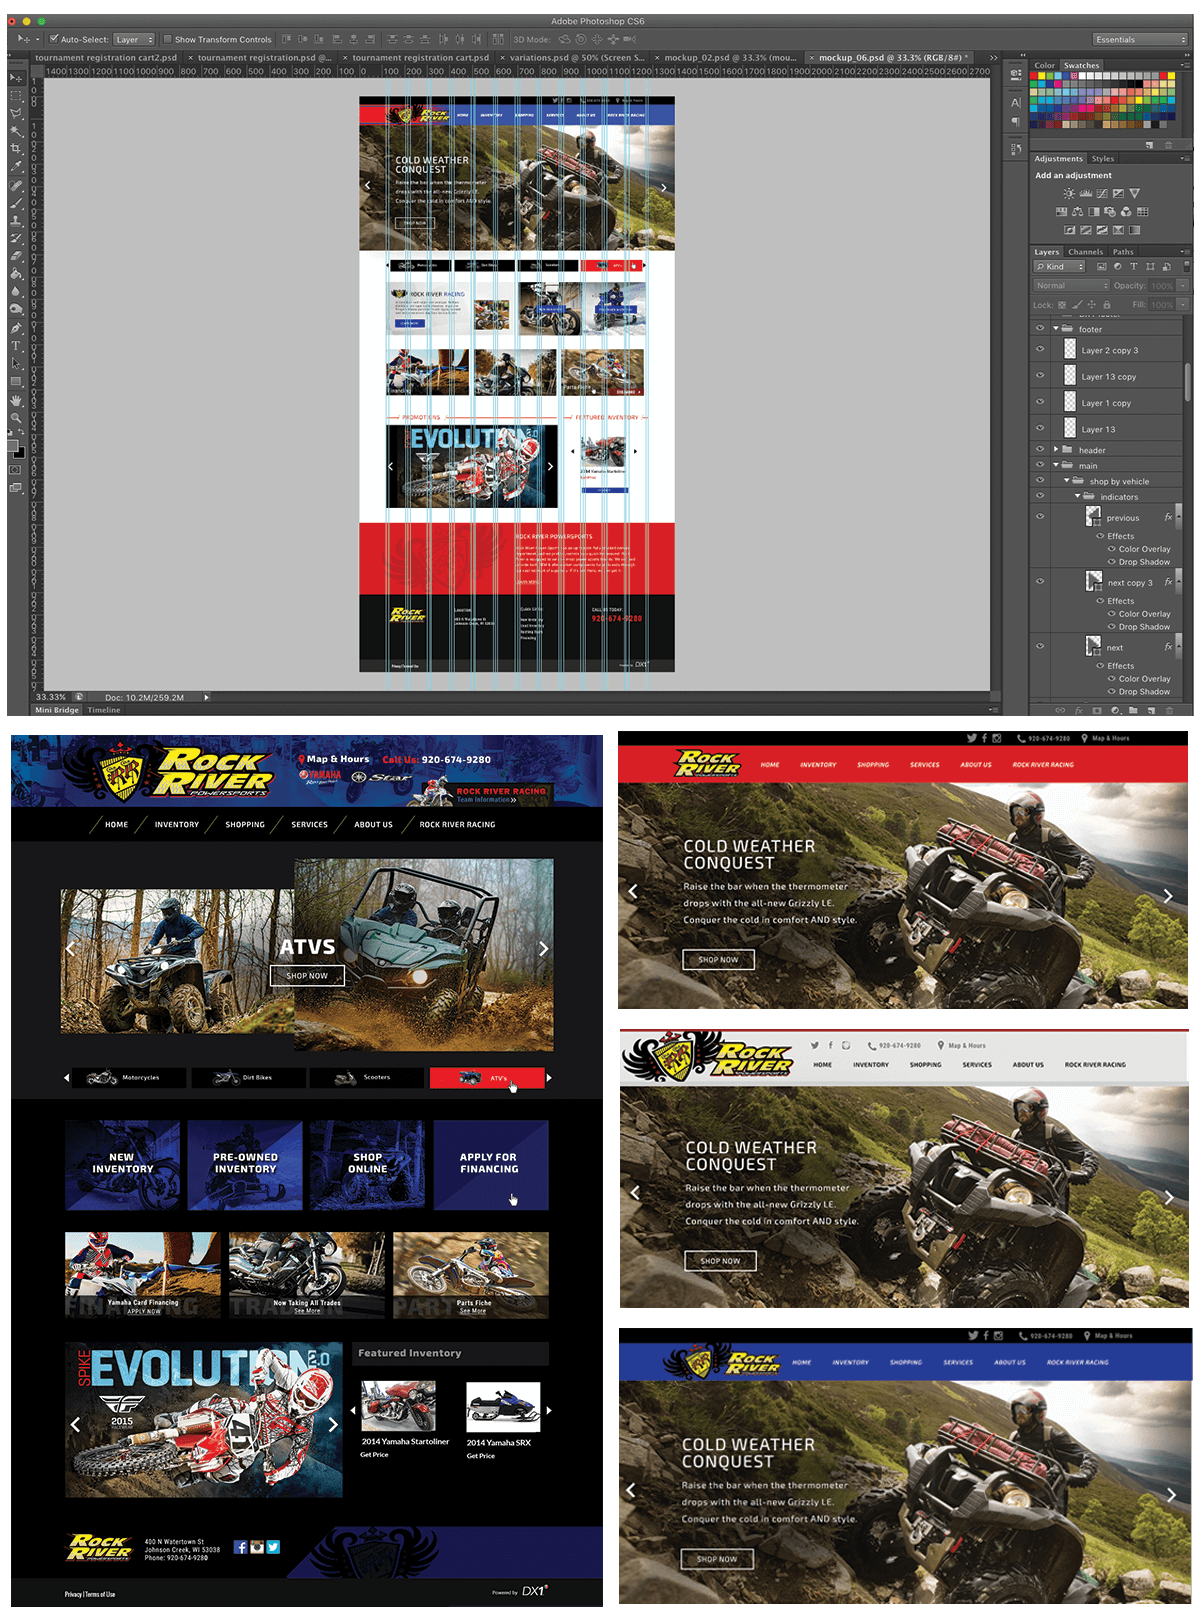
Task: Open the Essentials workspace dropdown
Action: click(1140, 39)
